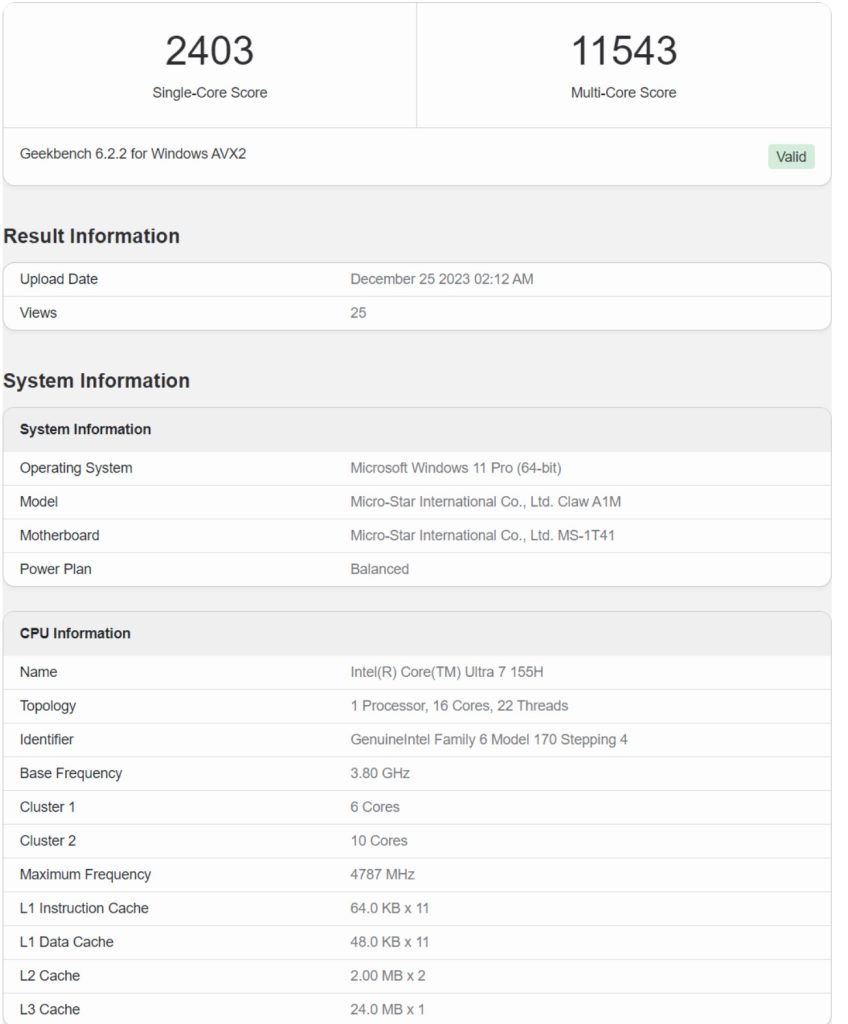Click the green Valid badge
This screenshot has width=848, height=1024.
[x=791, y=157]
